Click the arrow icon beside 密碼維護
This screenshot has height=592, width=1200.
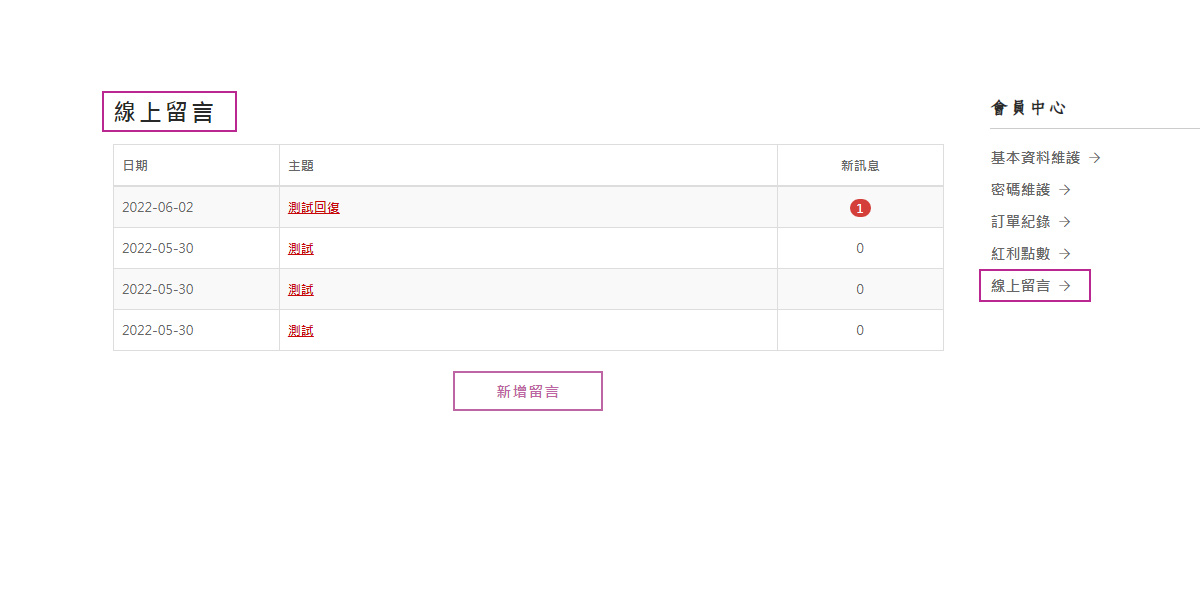coord(1065,190)
